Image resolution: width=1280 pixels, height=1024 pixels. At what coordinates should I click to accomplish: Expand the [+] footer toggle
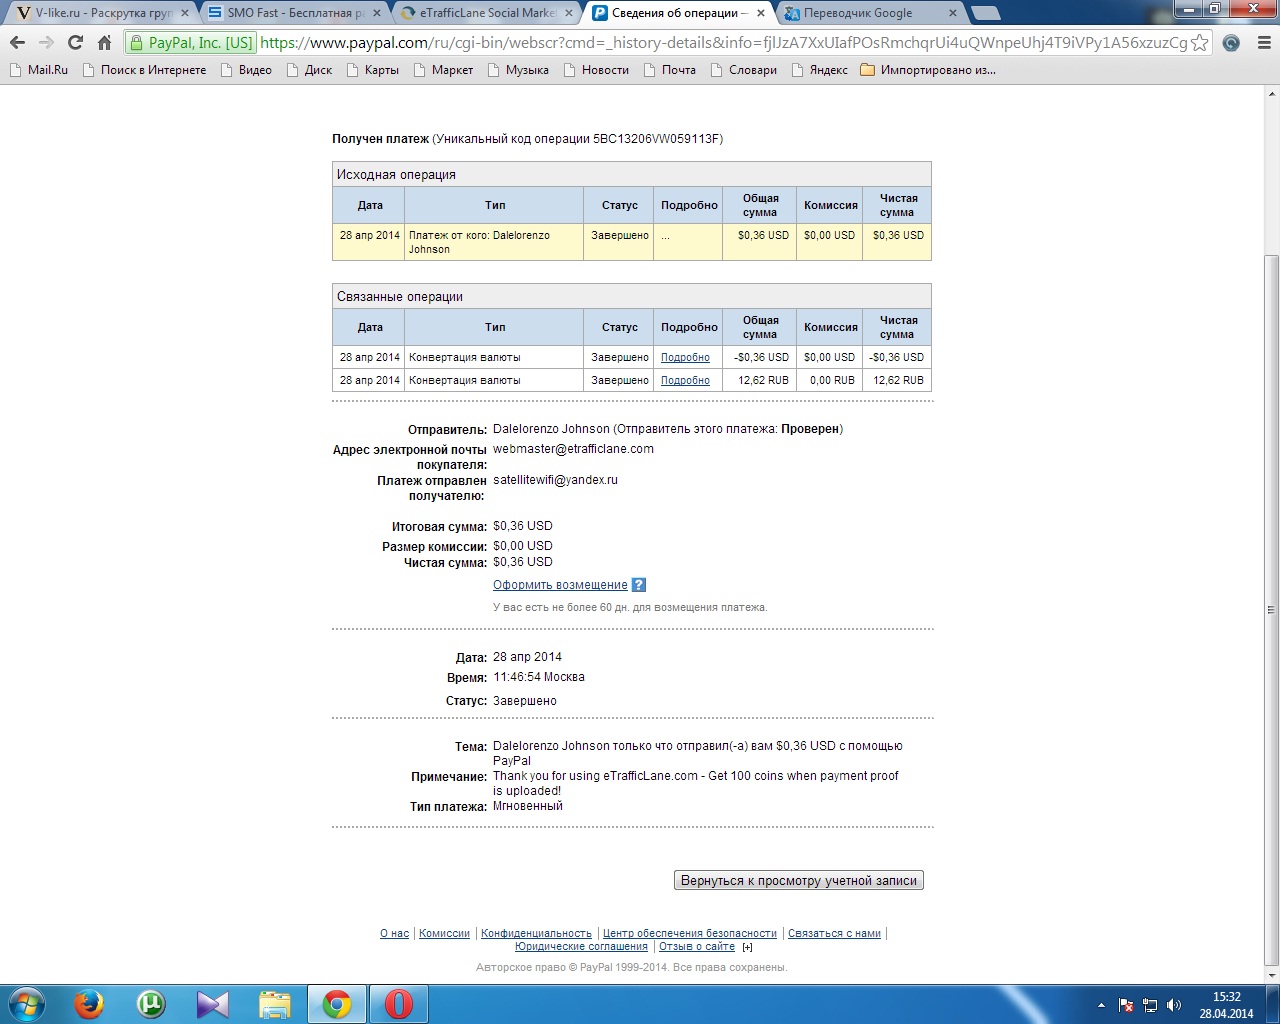[x=747, y=947]
